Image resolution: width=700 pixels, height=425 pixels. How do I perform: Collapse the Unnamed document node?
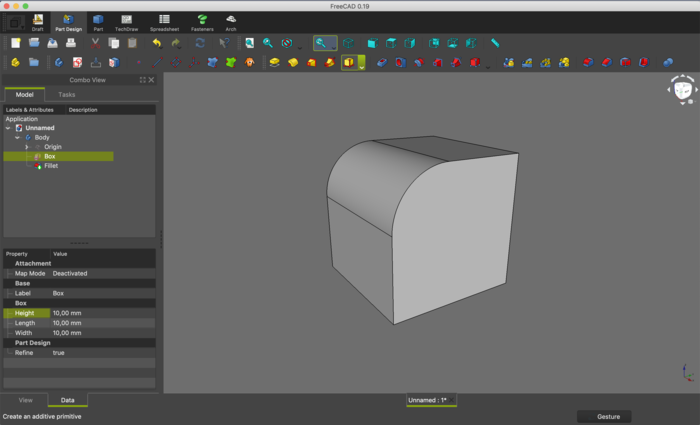point(8,128)
